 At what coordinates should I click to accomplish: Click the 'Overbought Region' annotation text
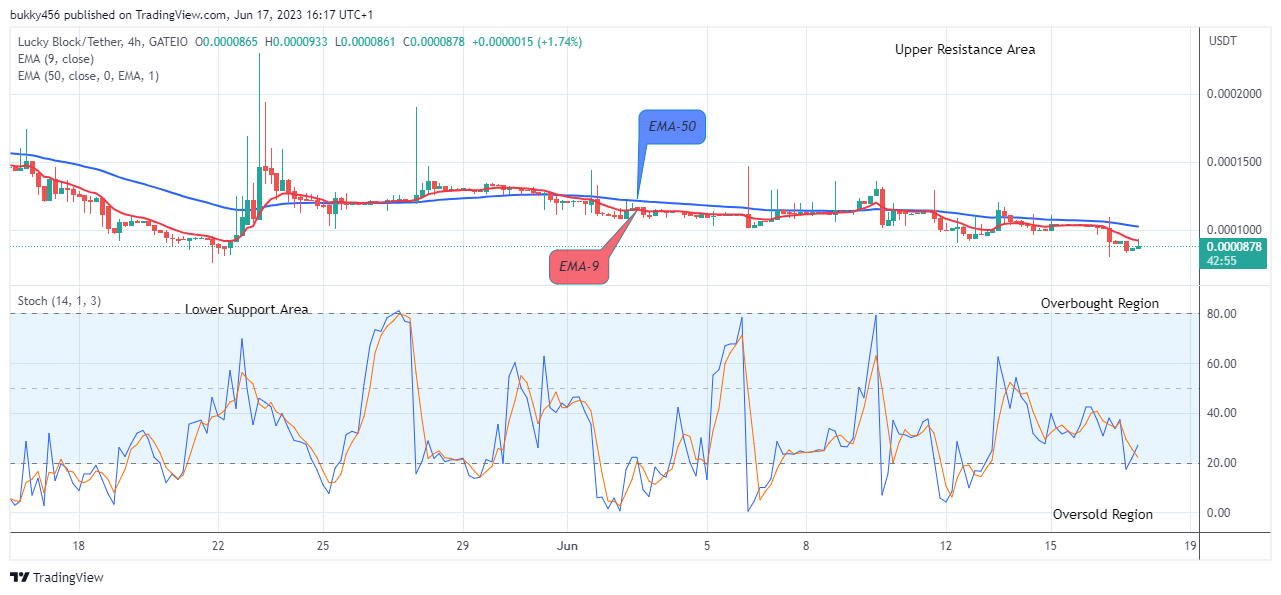(x=1100, y=303)
